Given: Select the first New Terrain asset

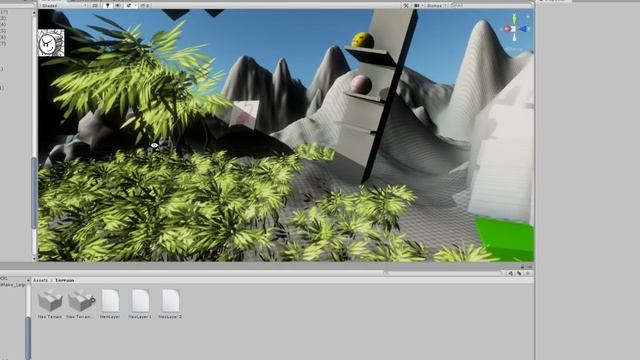Looking at the screenshot, I should [50, 304].
